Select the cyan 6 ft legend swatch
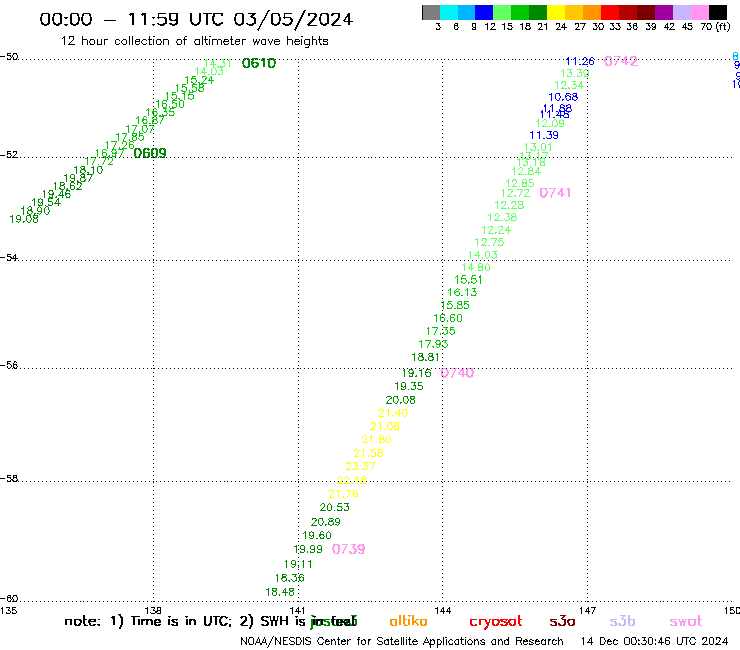The height and width of the screenshot is (650, 740). coord(449,12)
